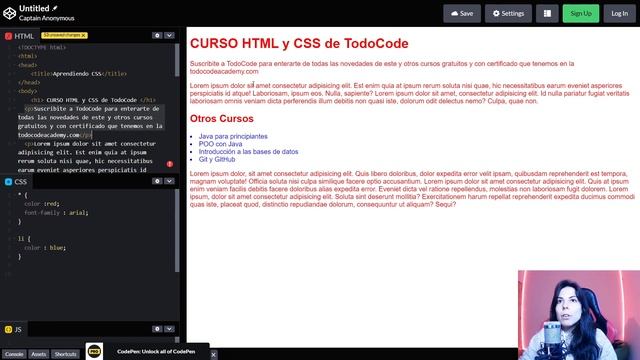Open the Assets panel
This screenshot has height=360, width=640.
click(39, 354)
